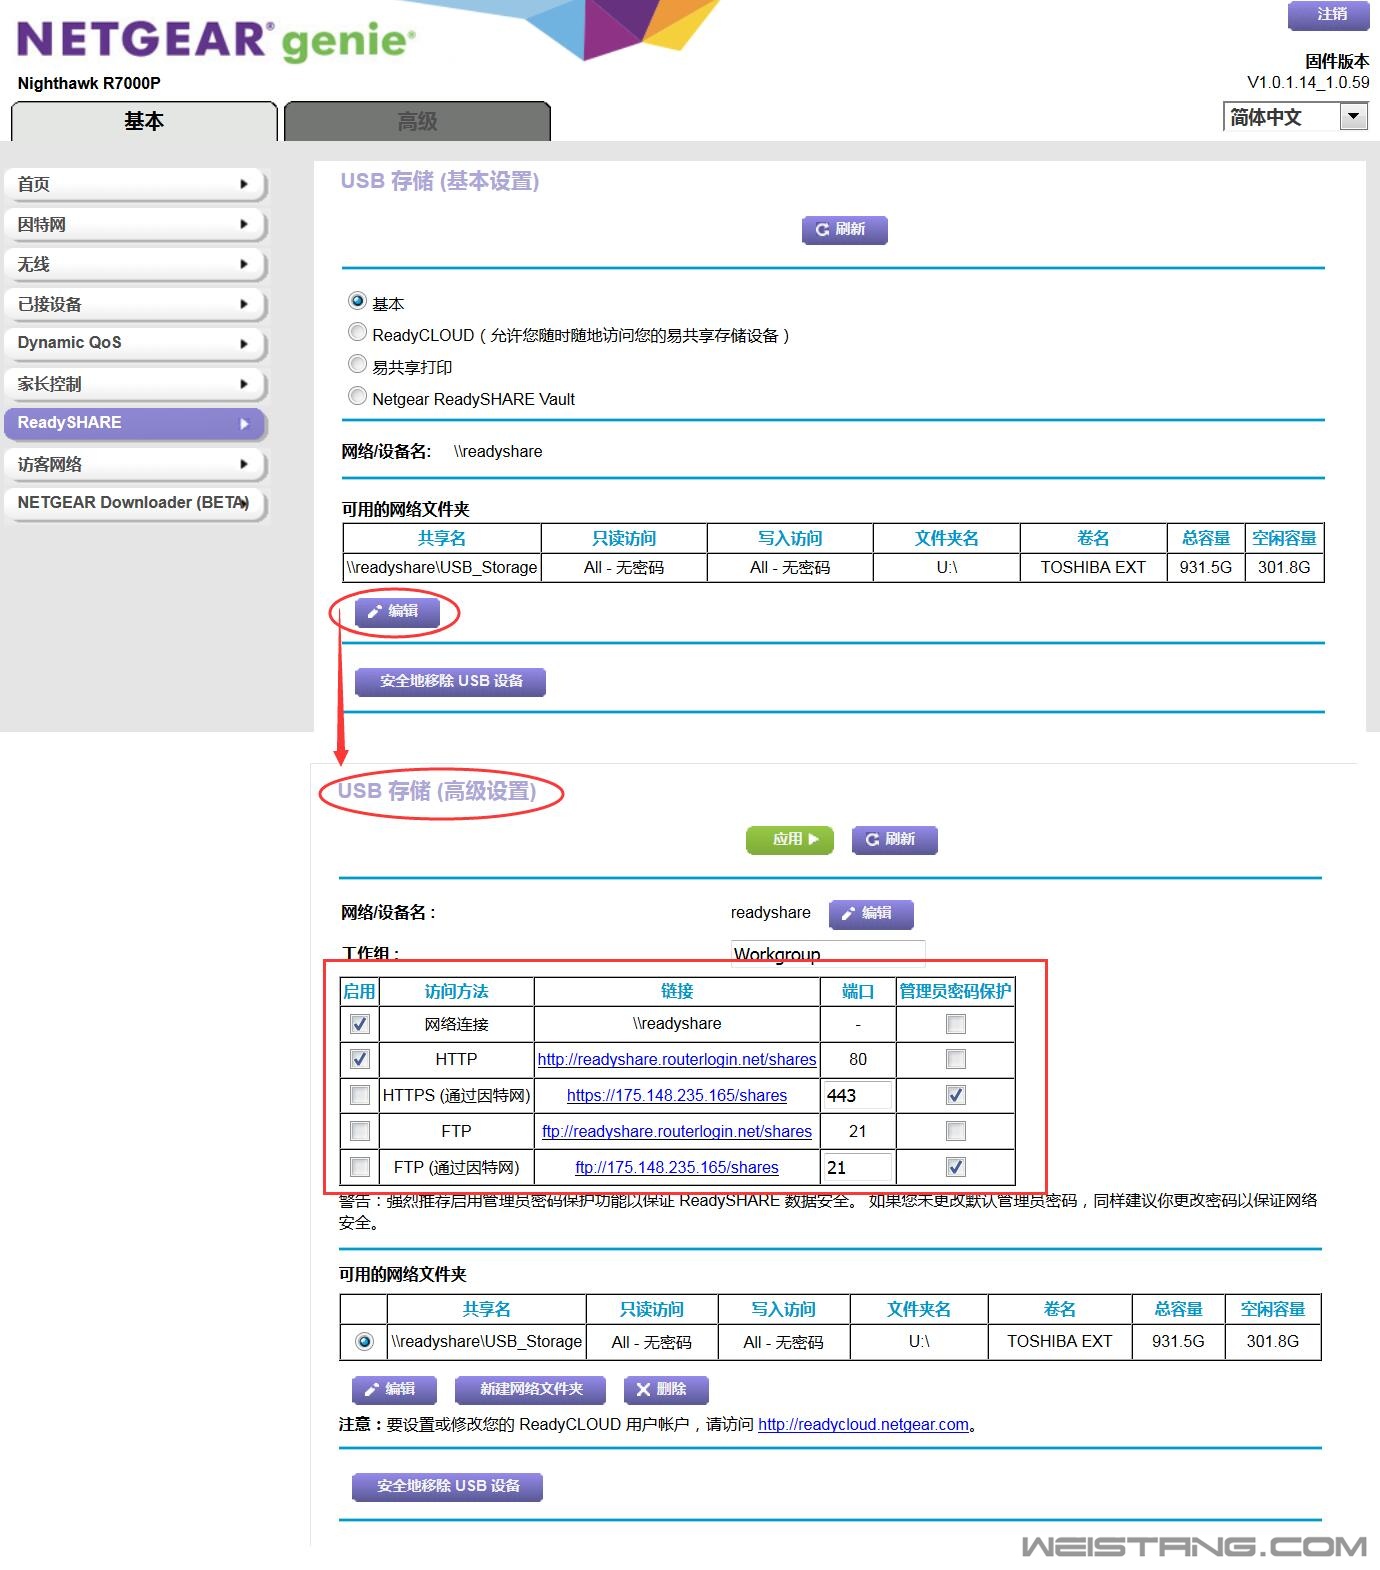Click the green 应用 button
Screen dimensions: 1380x1570
click(x=789, y=839)
